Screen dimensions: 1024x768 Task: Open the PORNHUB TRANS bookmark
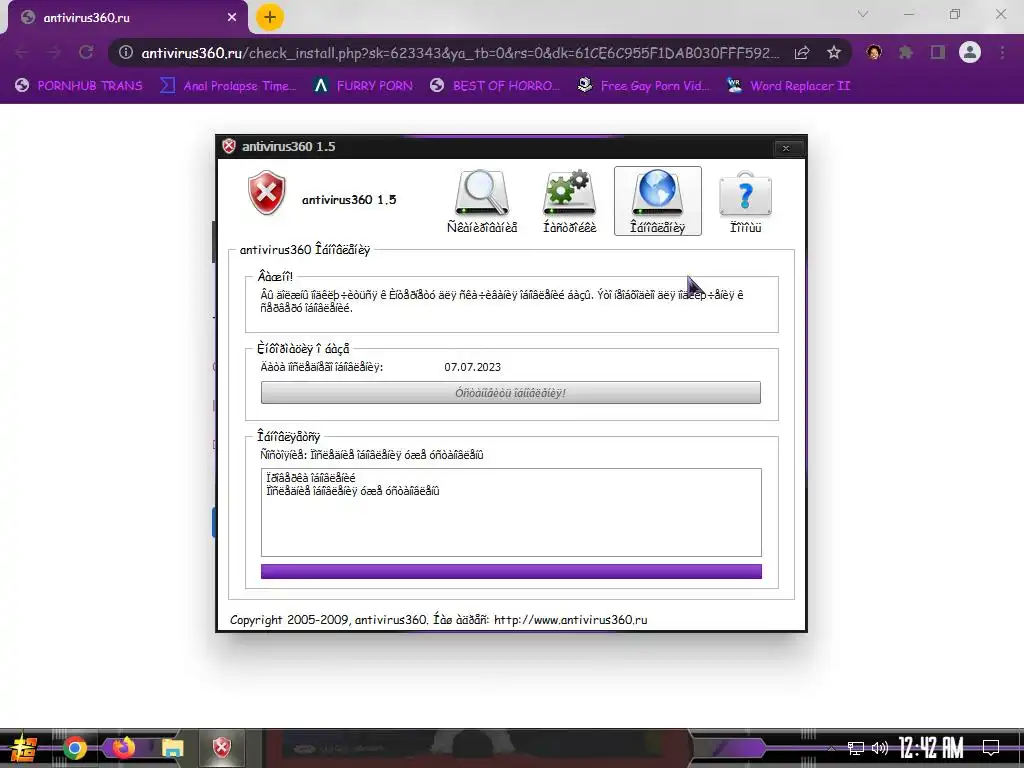coord(78,86)
